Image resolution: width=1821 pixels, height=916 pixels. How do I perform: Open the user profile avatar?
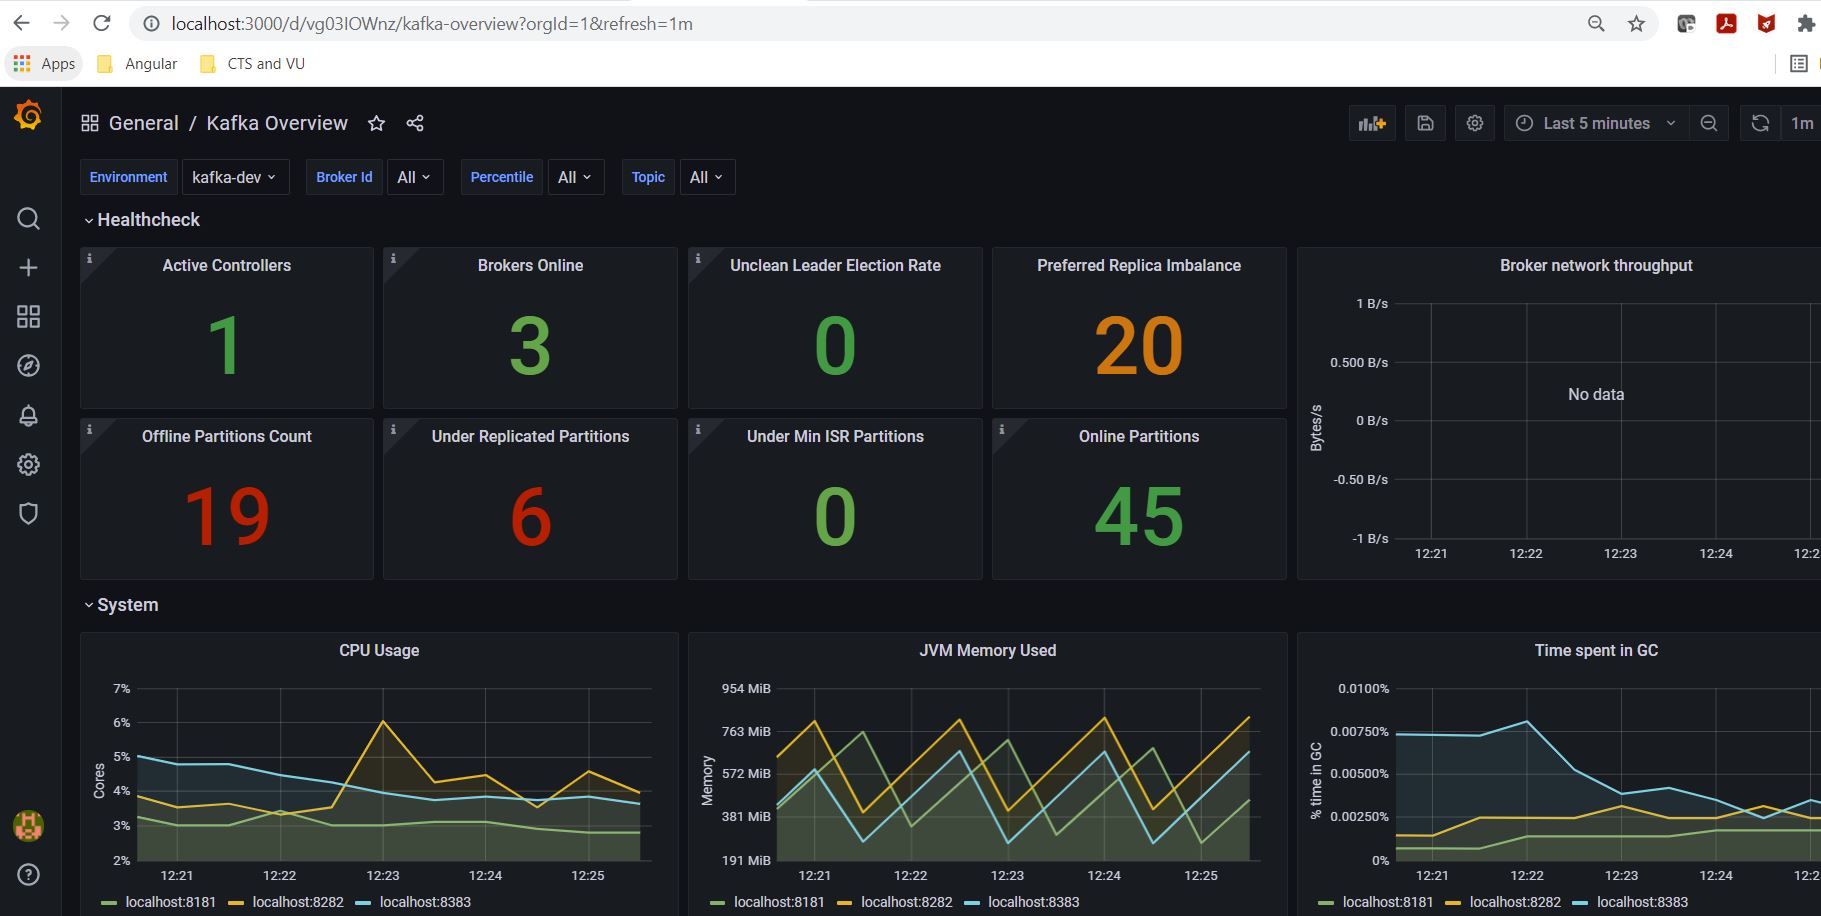[x=28, y=826]
